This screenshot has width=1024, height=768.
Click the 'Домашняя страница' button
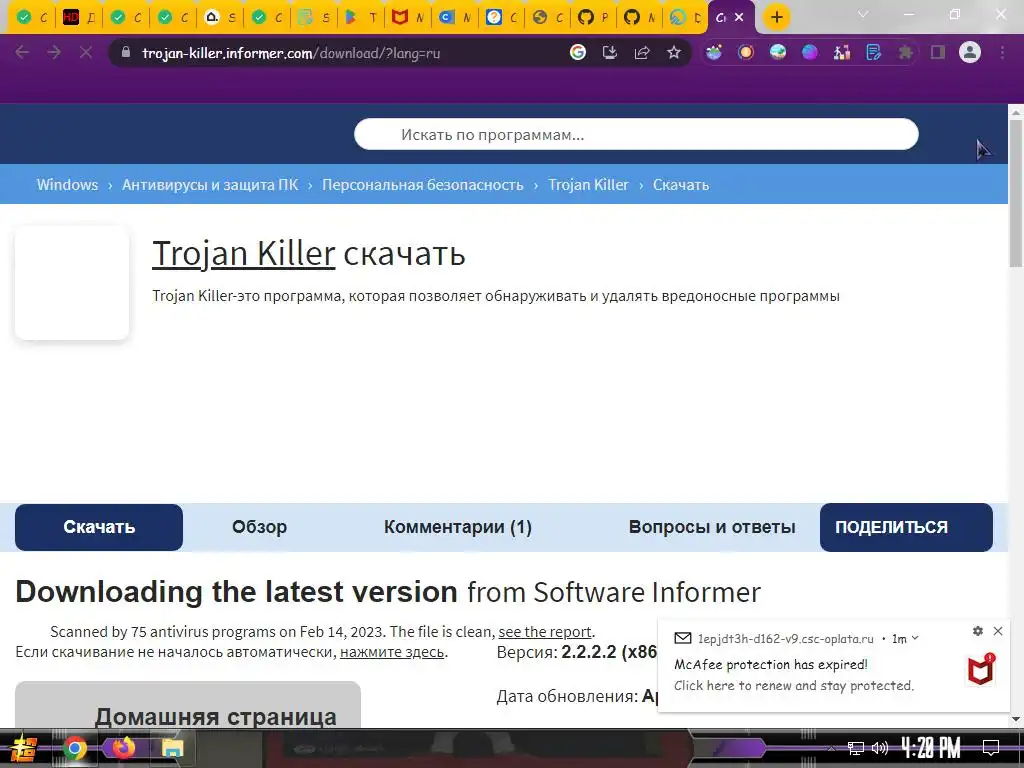coord(188,705)
